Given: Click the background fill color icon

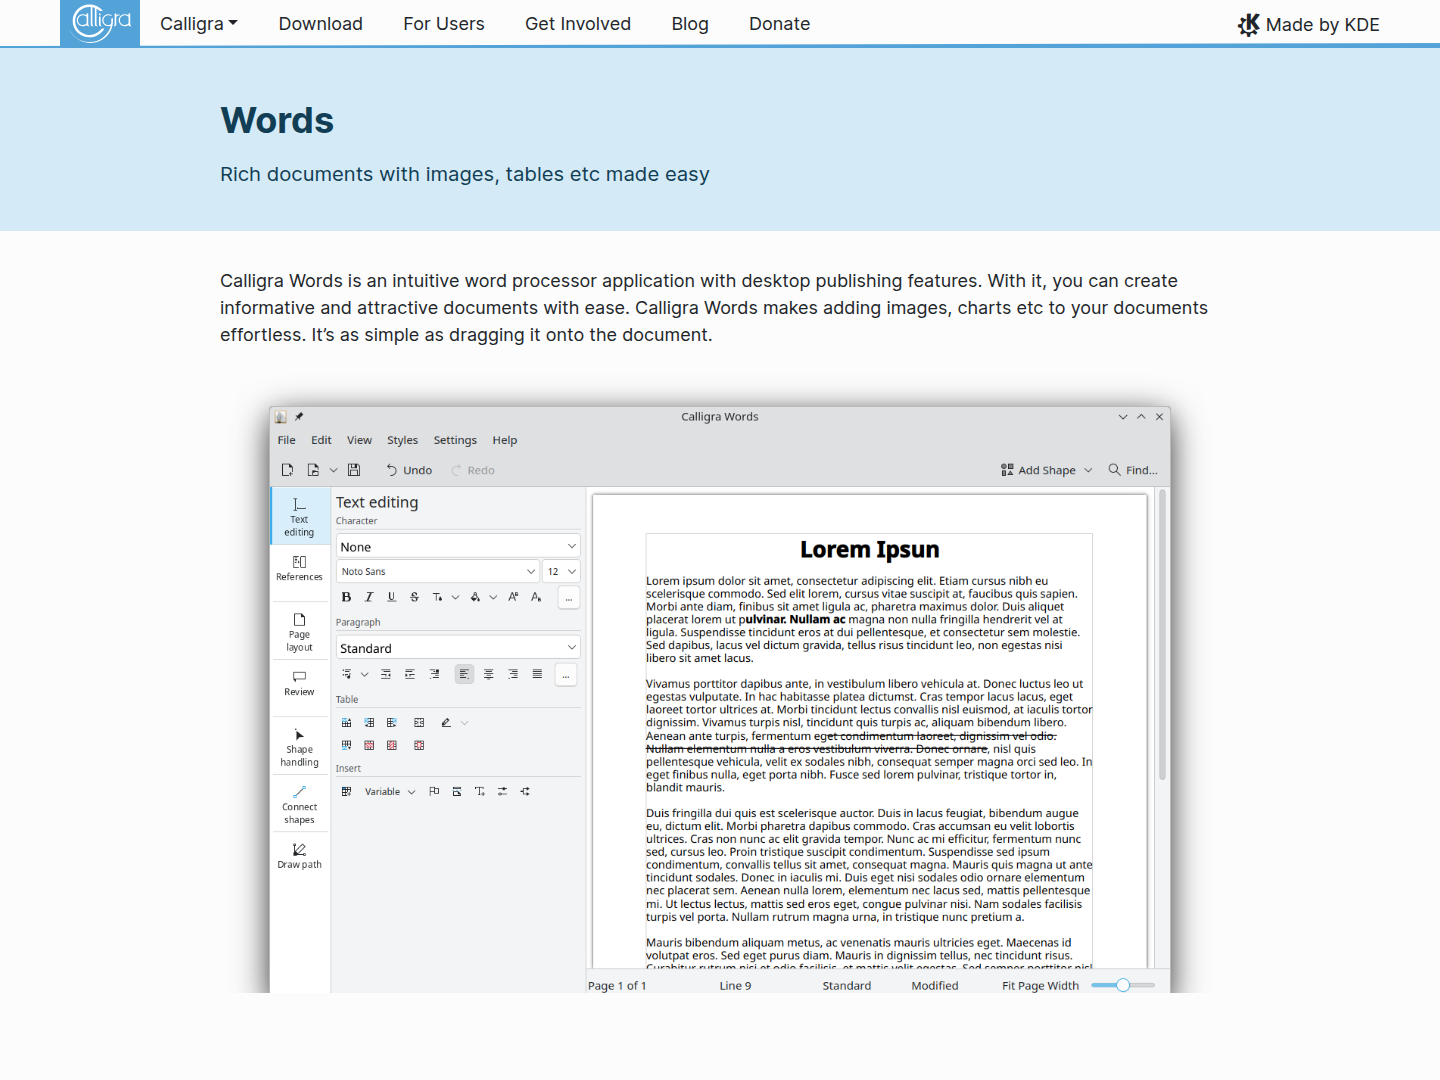Looking at the screenshot, I should point(476,597).
